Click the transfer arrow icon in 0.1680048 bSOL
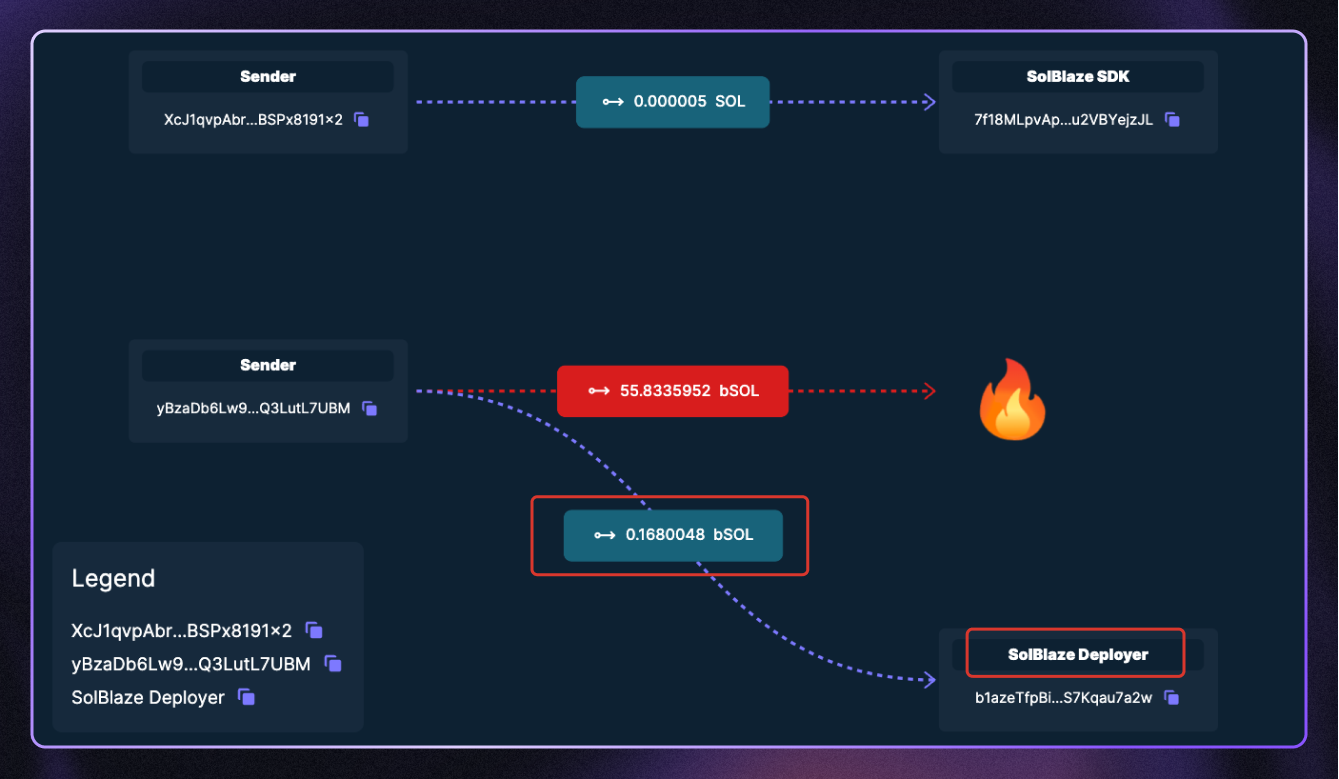The width and height of the screenshot is (1339, 779). (605, 535)
